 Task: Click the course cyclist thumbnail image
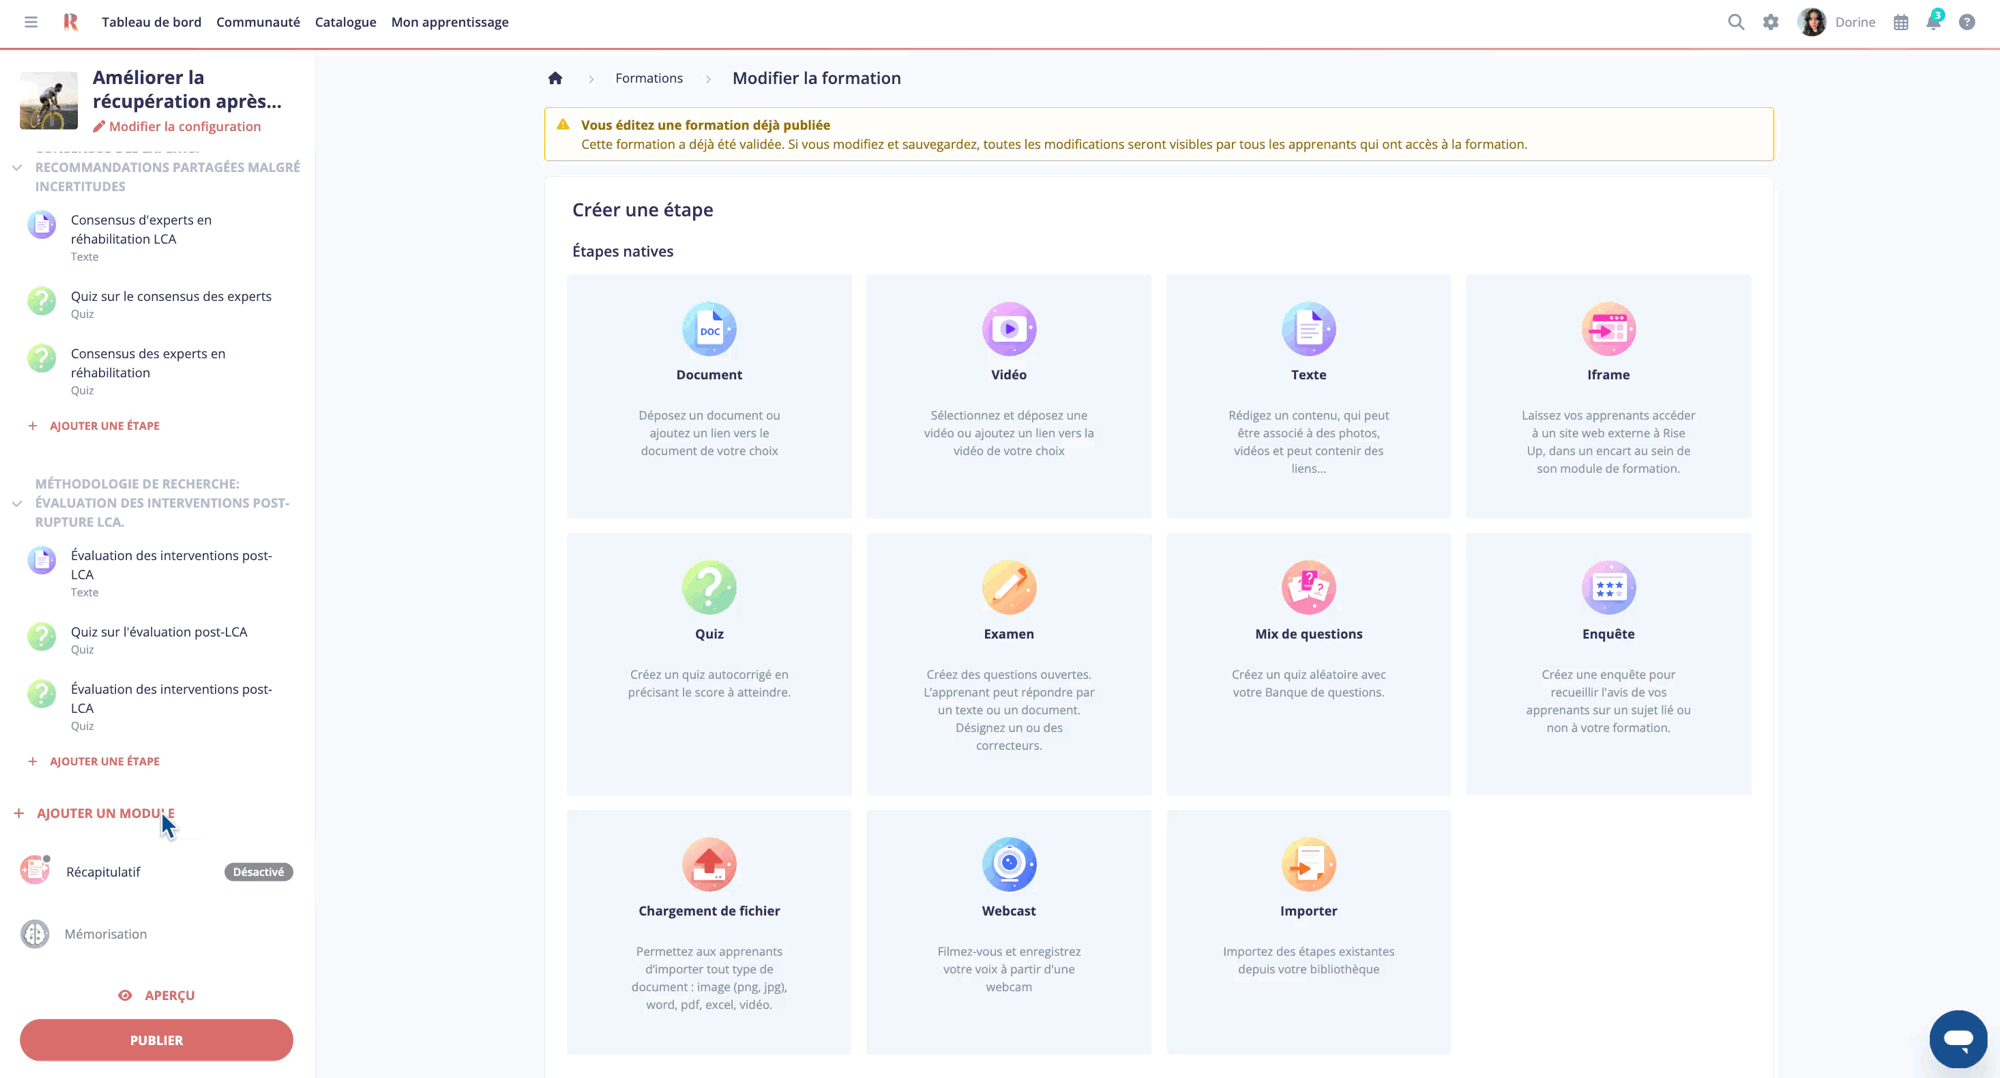[x=49, y=101]
